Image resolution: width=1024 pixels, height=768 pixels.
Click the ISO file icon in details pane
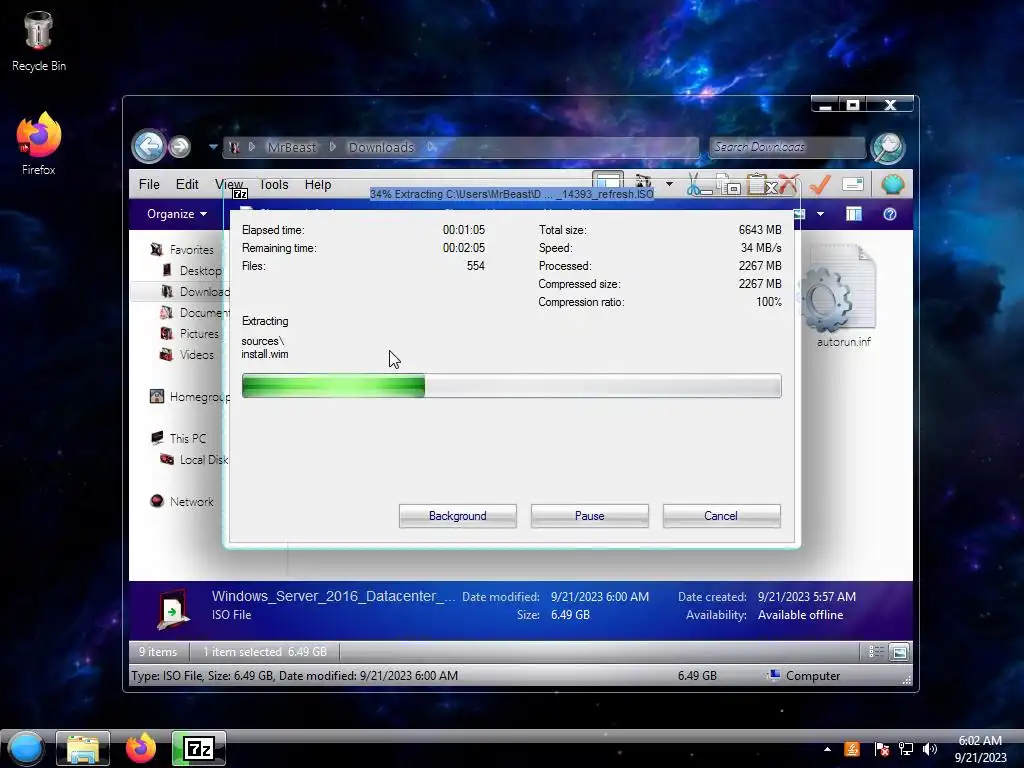pos(173,609)
